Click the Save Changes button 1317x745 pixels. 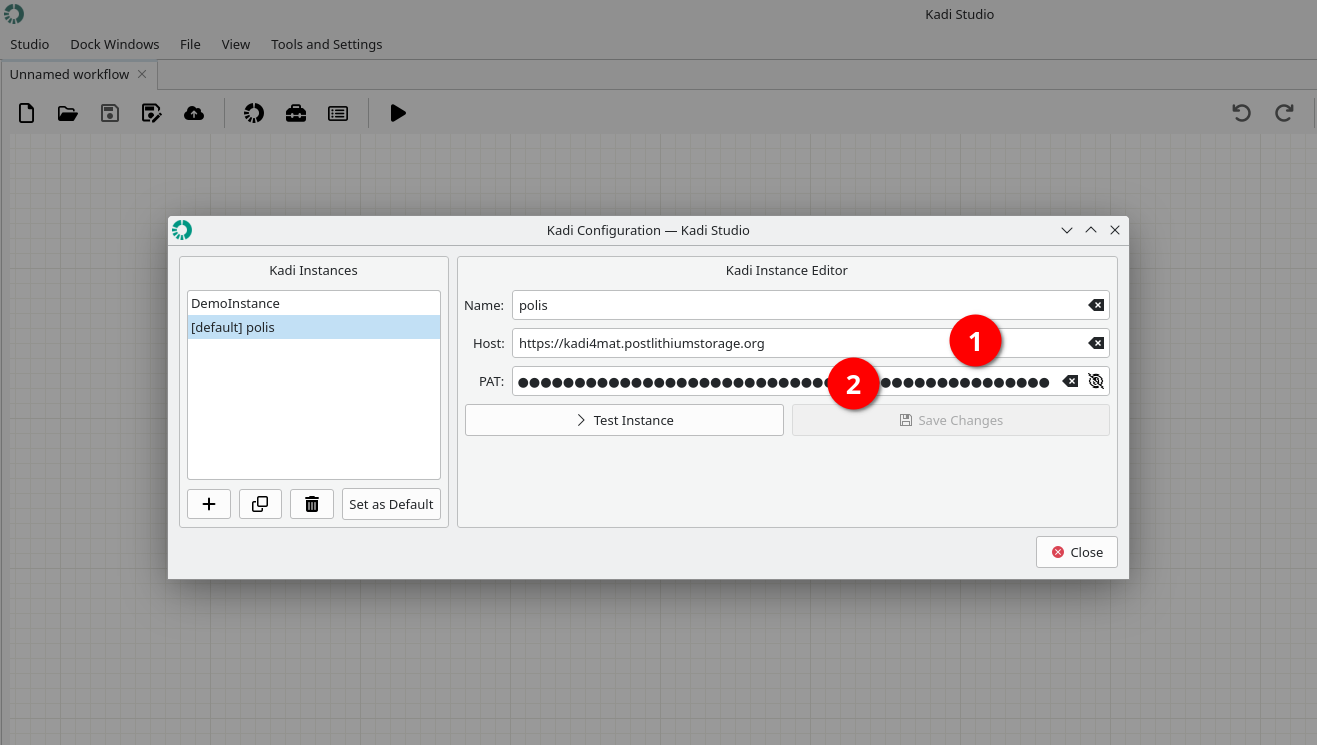click(951, 420)
